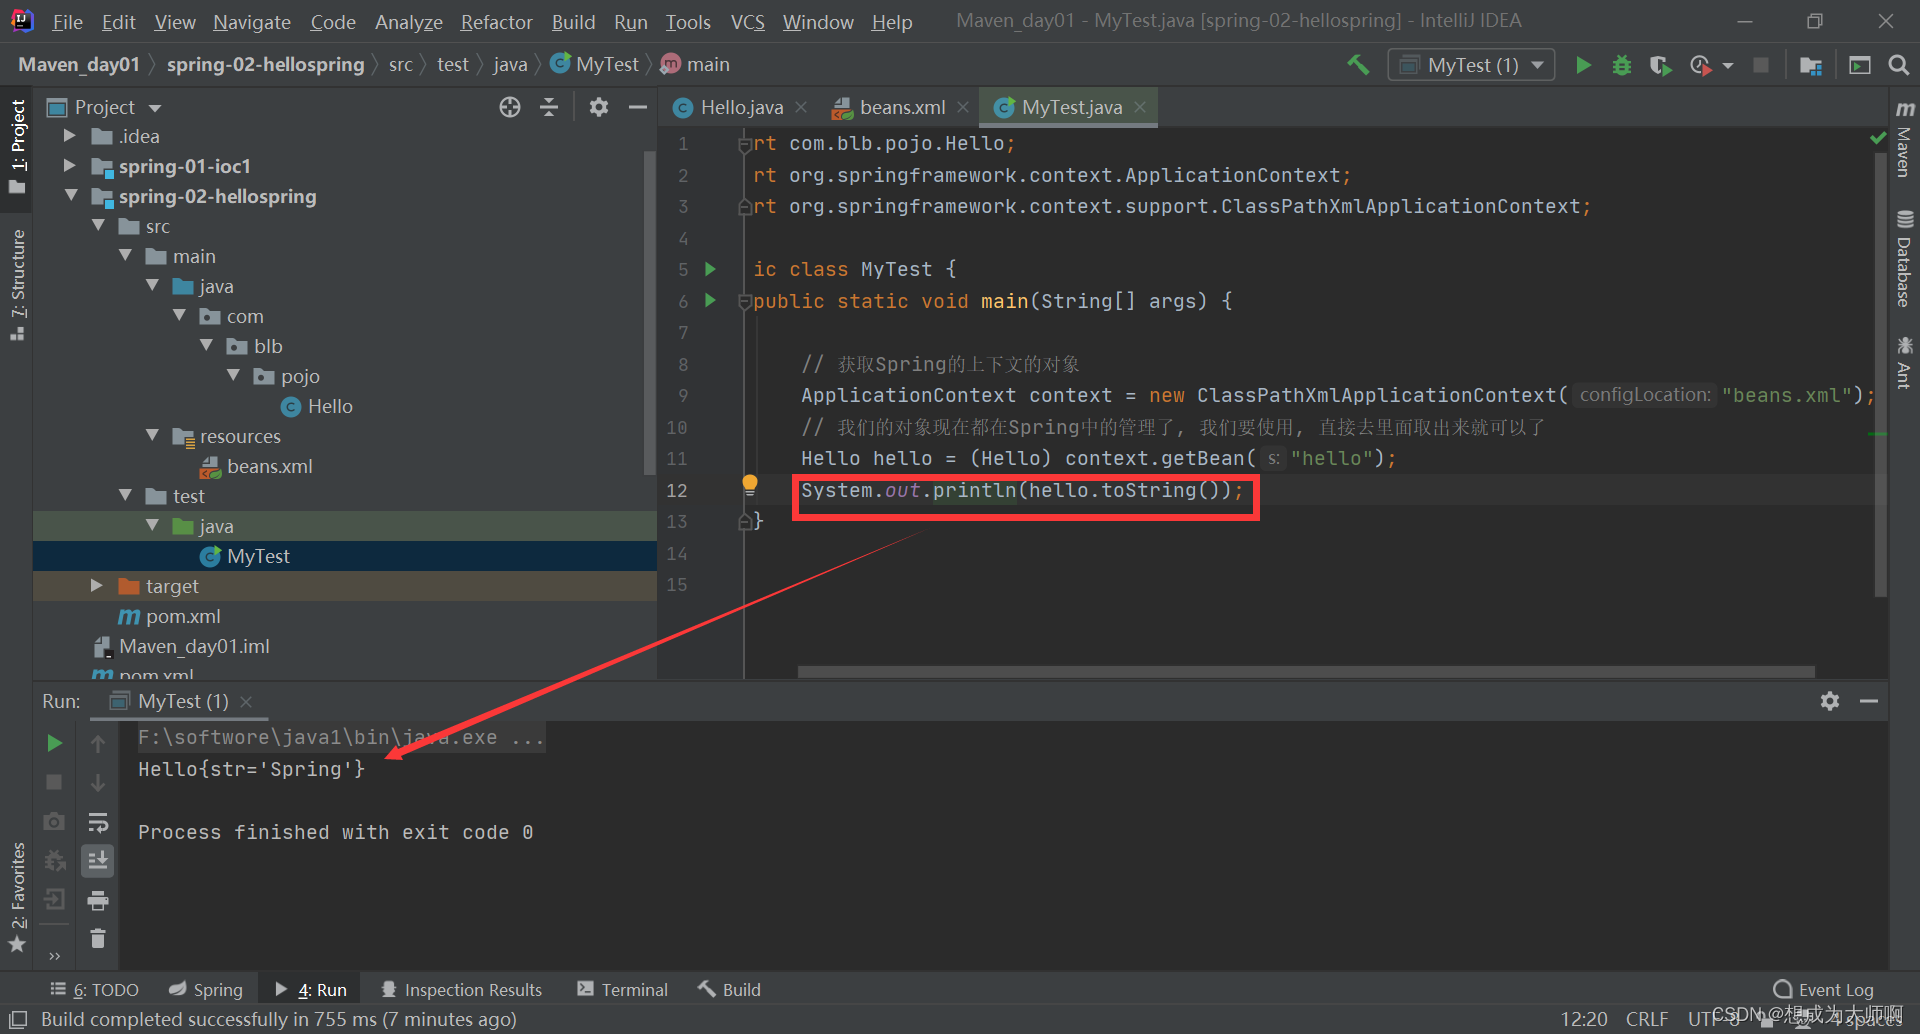Select Maven_day01.iml file in tree
The image size is (1920, 1034).
pyautogui.click(x=182, y=646)
